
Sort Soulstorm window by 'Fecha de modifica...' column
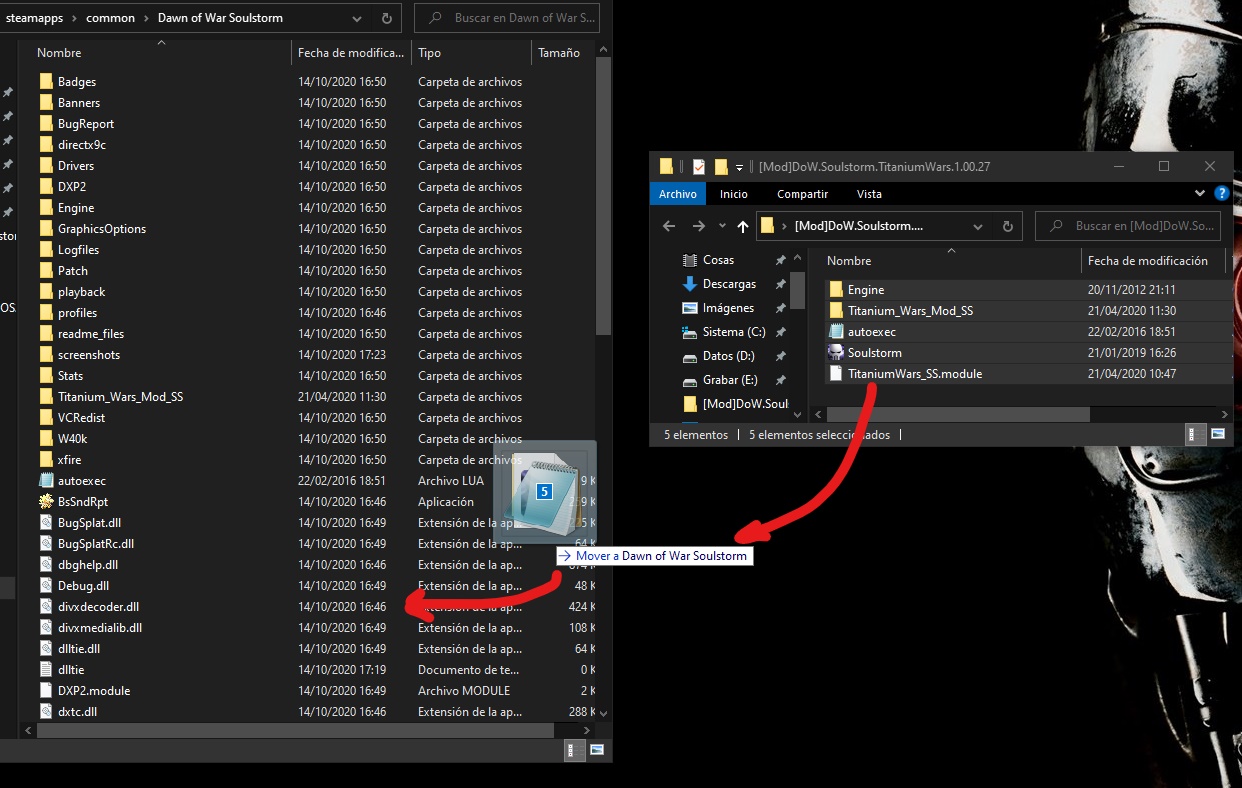tap(351, 53)
